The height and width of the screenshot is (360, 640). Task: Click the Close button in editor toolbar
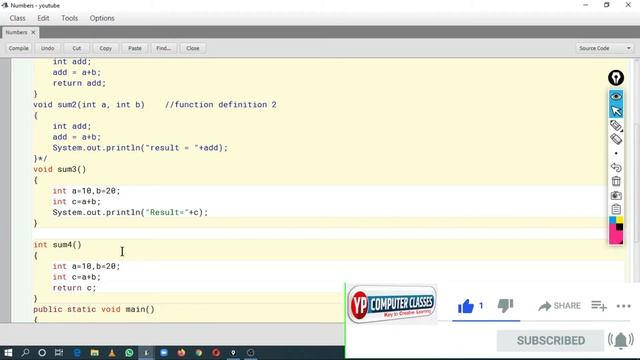coord(193,48)
